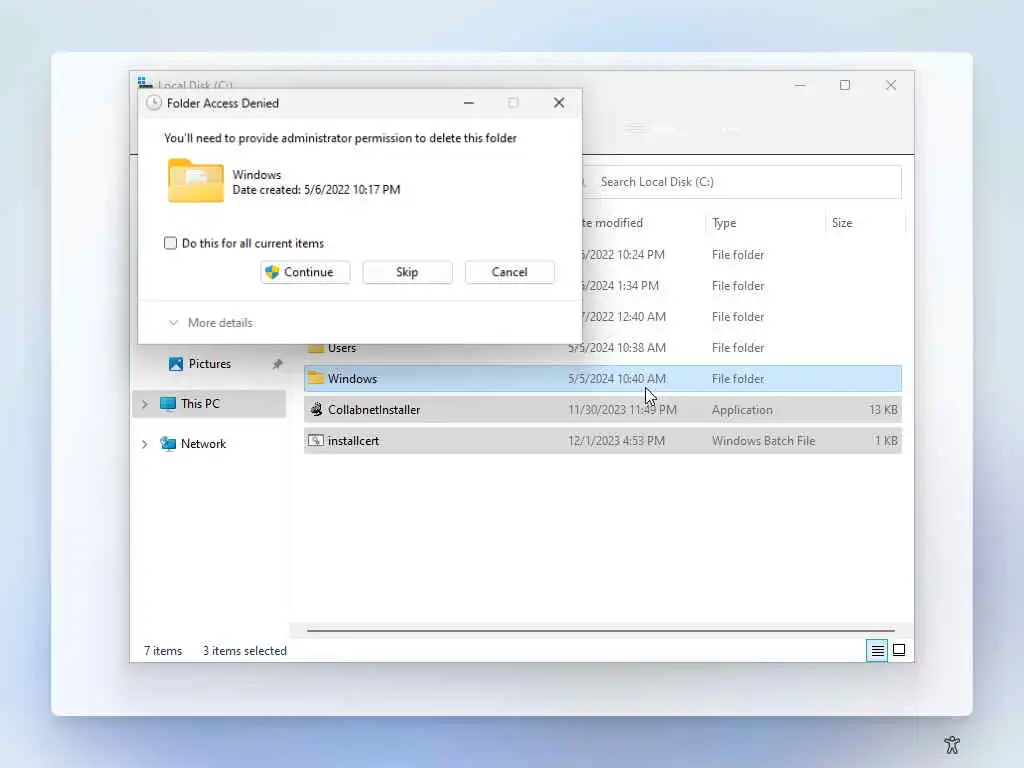The image size is (1024, 768).
Task: Click date '12/1/2023 4:53 PM'
Action: click(616, 441)
